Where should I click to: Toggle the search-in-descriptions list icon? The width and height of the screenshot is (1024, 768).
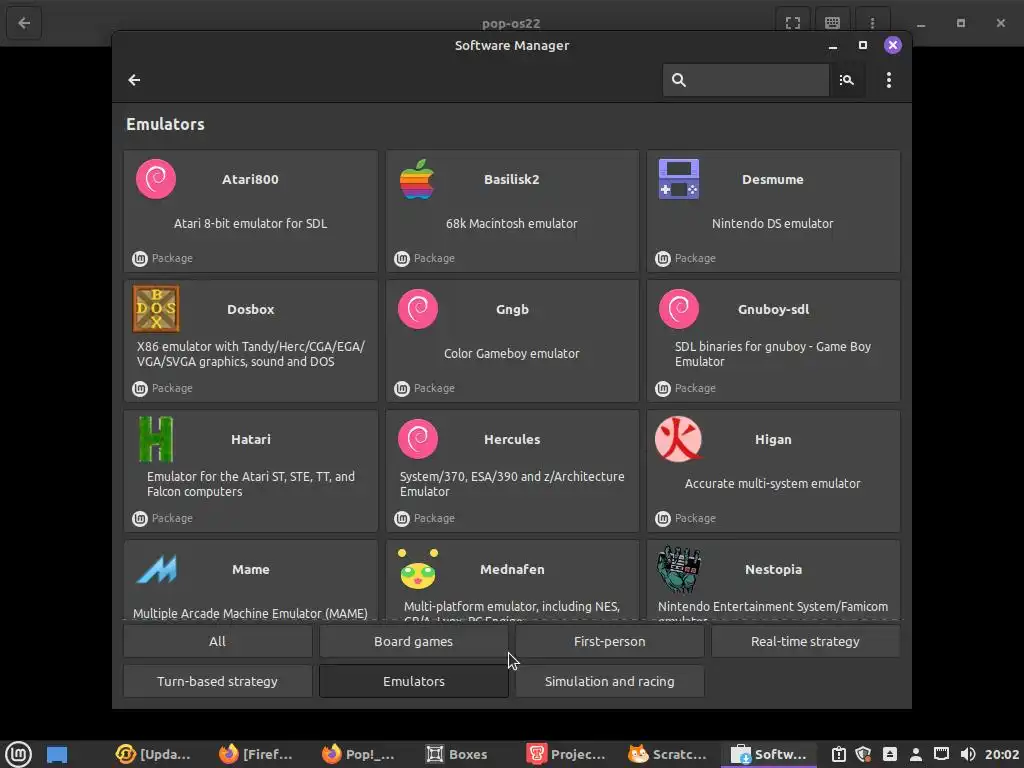[x=846, y=80]
